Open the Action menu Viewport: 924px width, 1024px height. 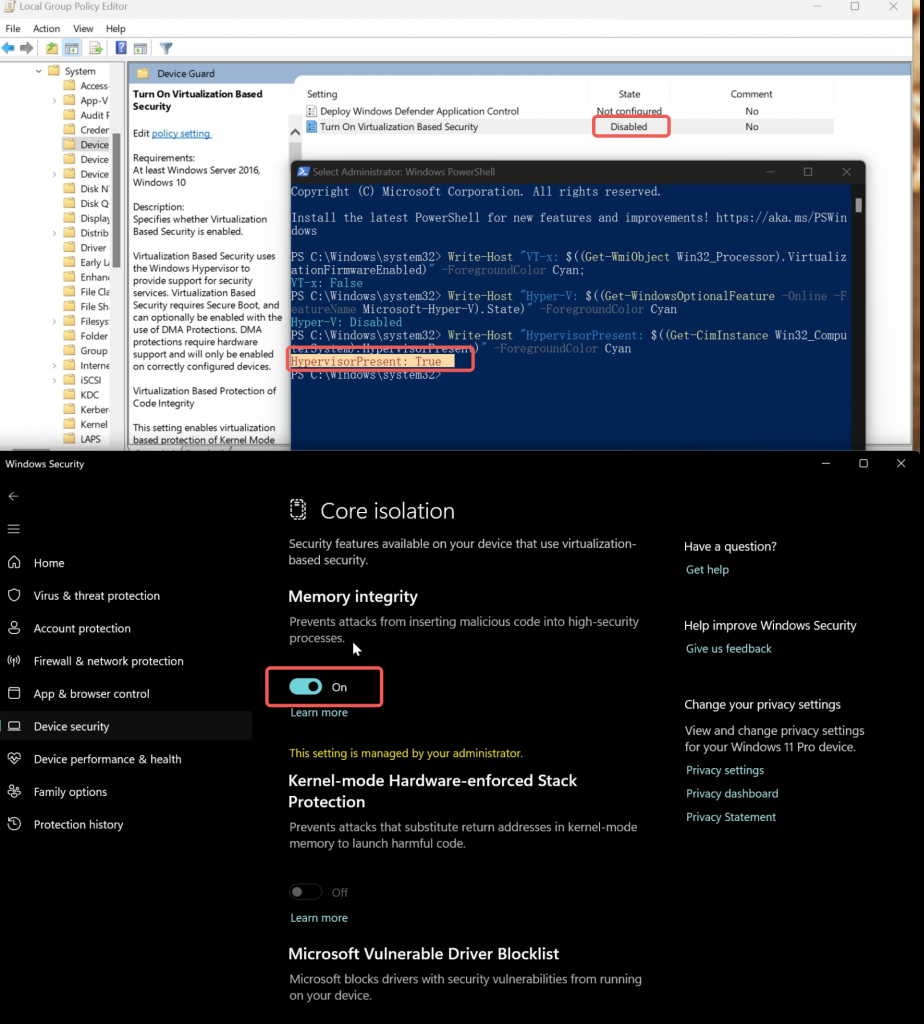(46, 29)
